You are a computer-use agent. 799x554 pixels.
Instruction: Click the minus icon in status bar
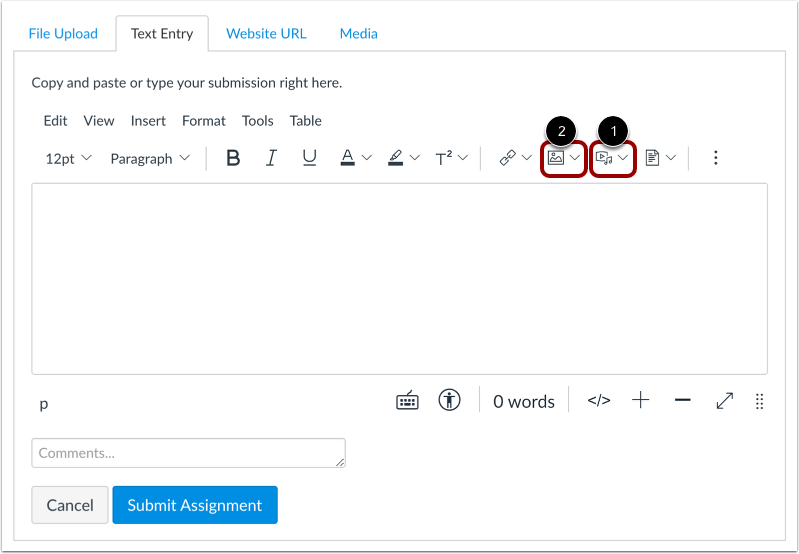pyautogui.click(x=682, y=401)
